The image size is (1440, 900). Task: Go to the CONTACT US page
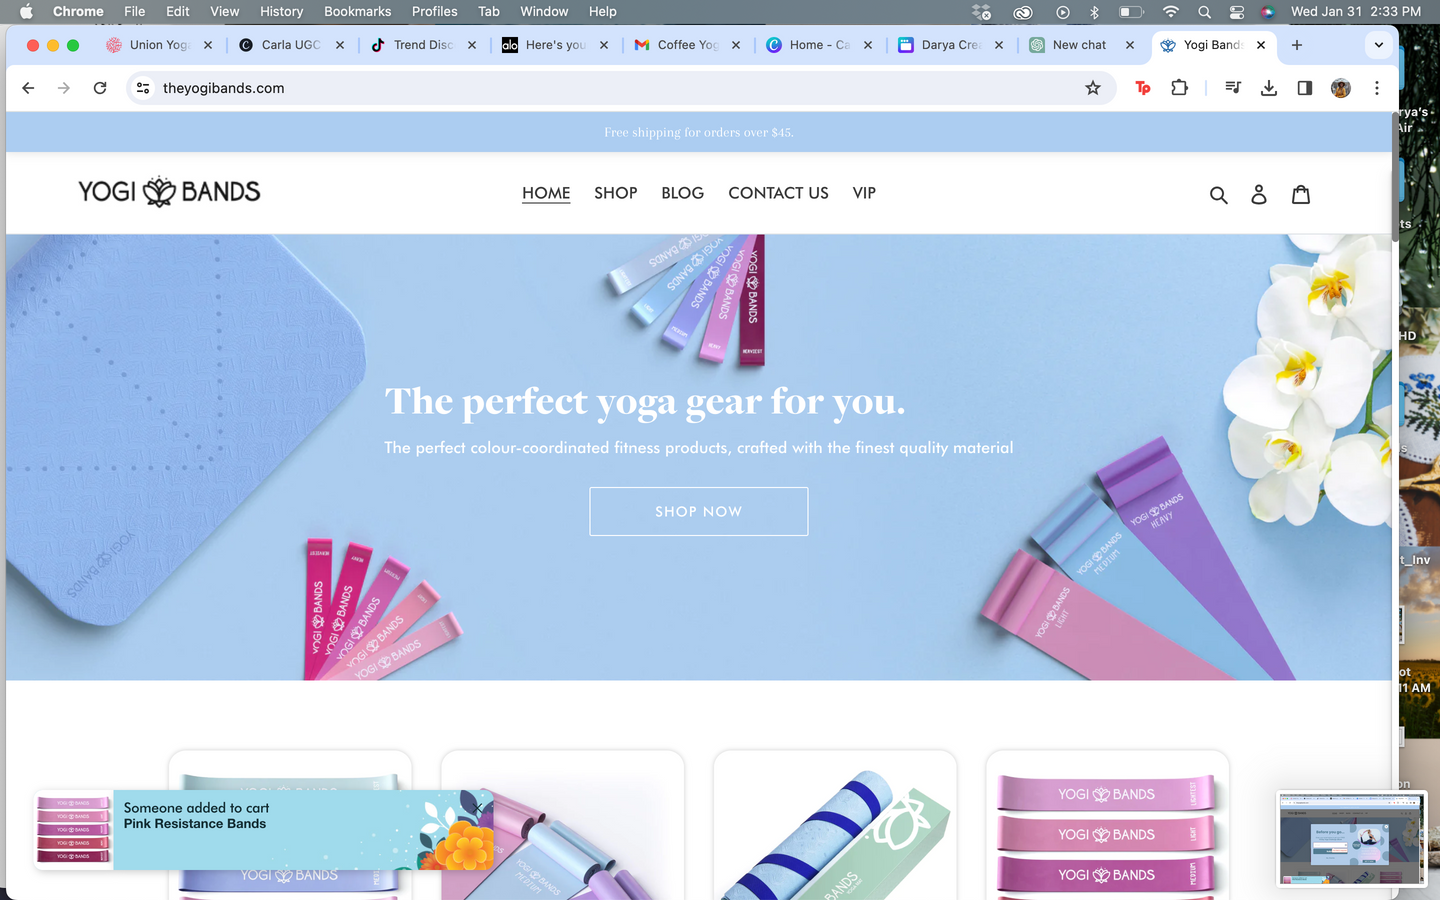[778, 193]
